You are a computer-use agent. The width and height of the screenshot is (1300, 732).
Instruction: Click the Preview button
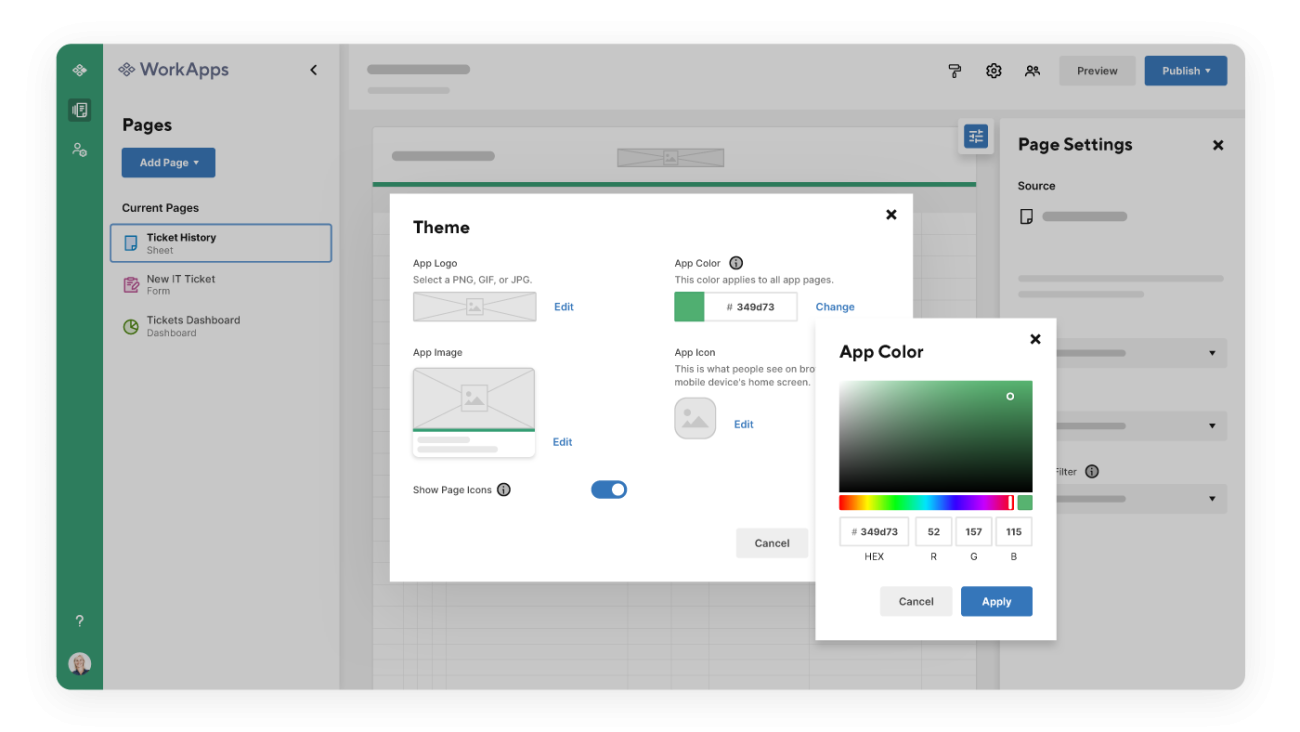pyautogui.click(x=1097, y=70)
